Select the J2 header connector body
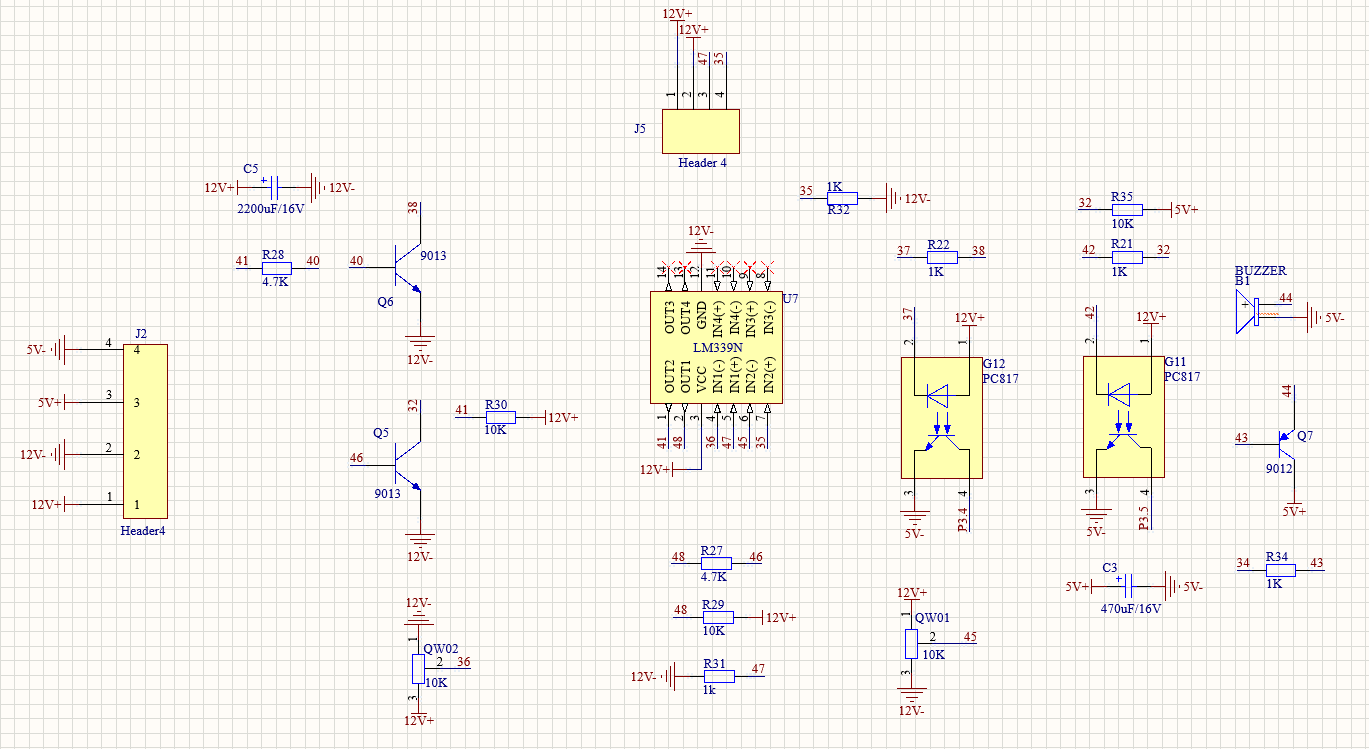The width and height of the screenshot is (1369, 749). point(145,432)
